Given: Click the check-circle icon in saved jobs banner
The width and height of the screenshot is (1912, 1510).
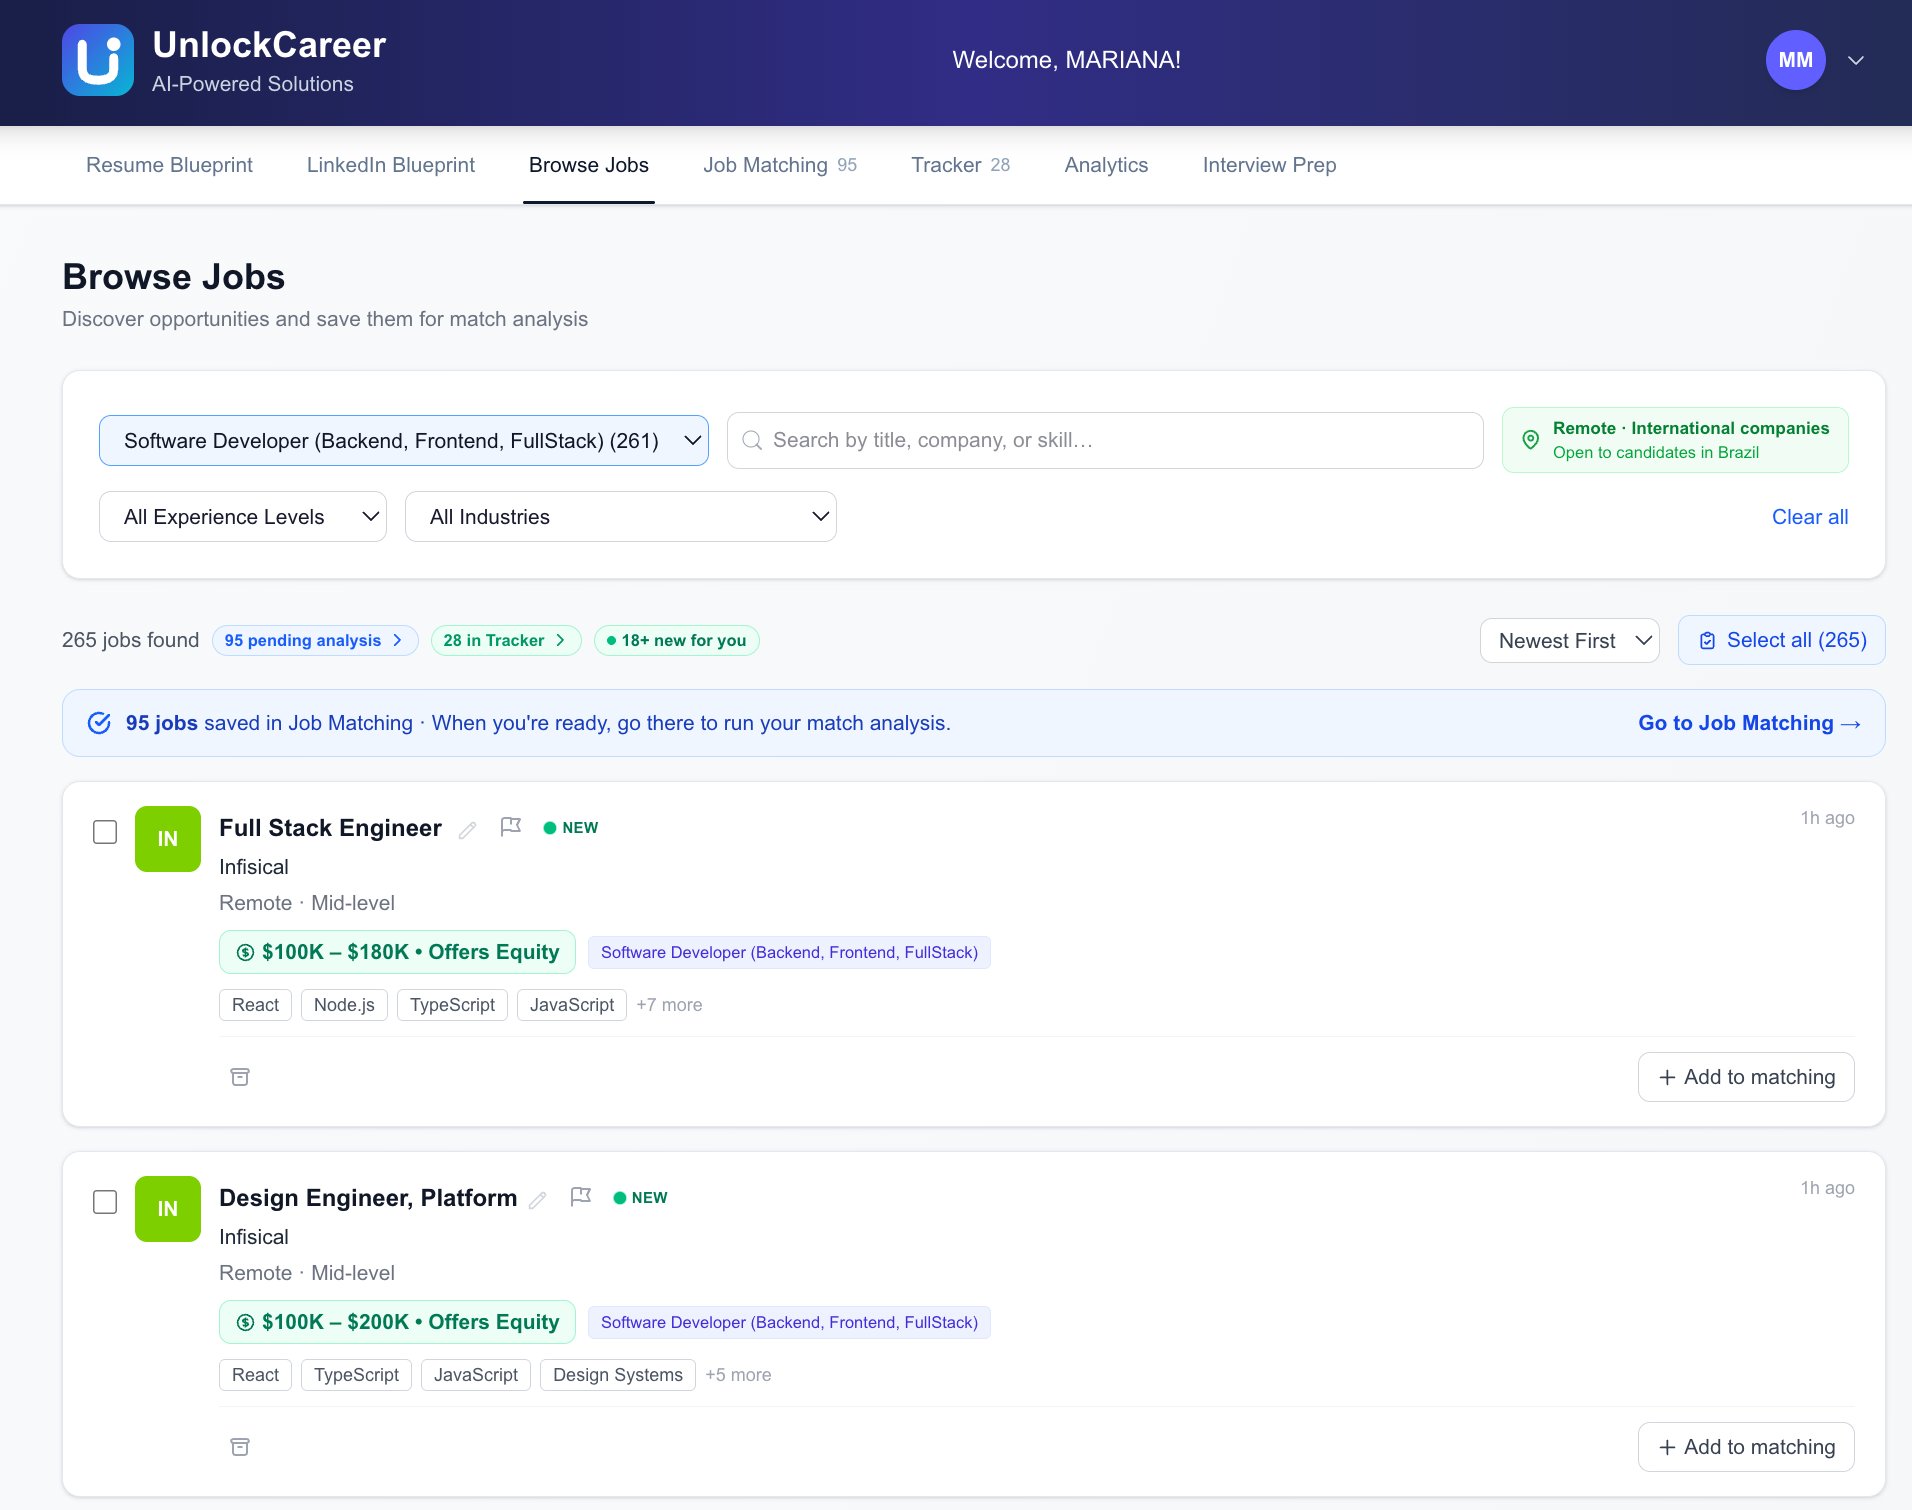Looking at the screenshot, I should (x=99, y=723).
